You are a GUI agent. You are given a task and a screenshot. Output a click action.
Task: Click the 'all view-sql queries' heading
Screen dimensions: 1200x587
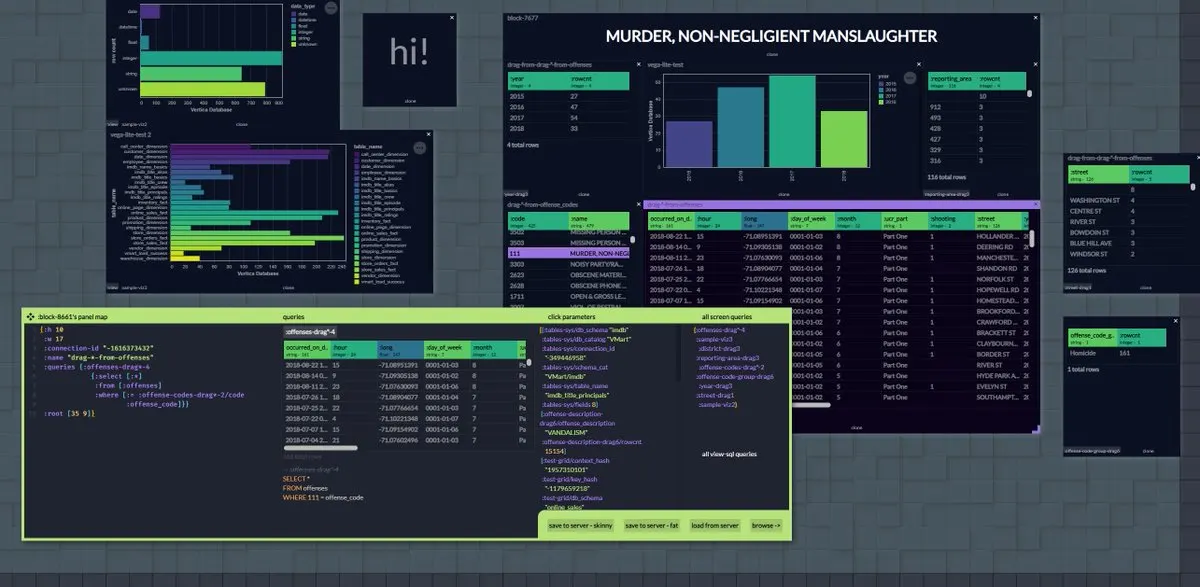[x=729, y=454]
